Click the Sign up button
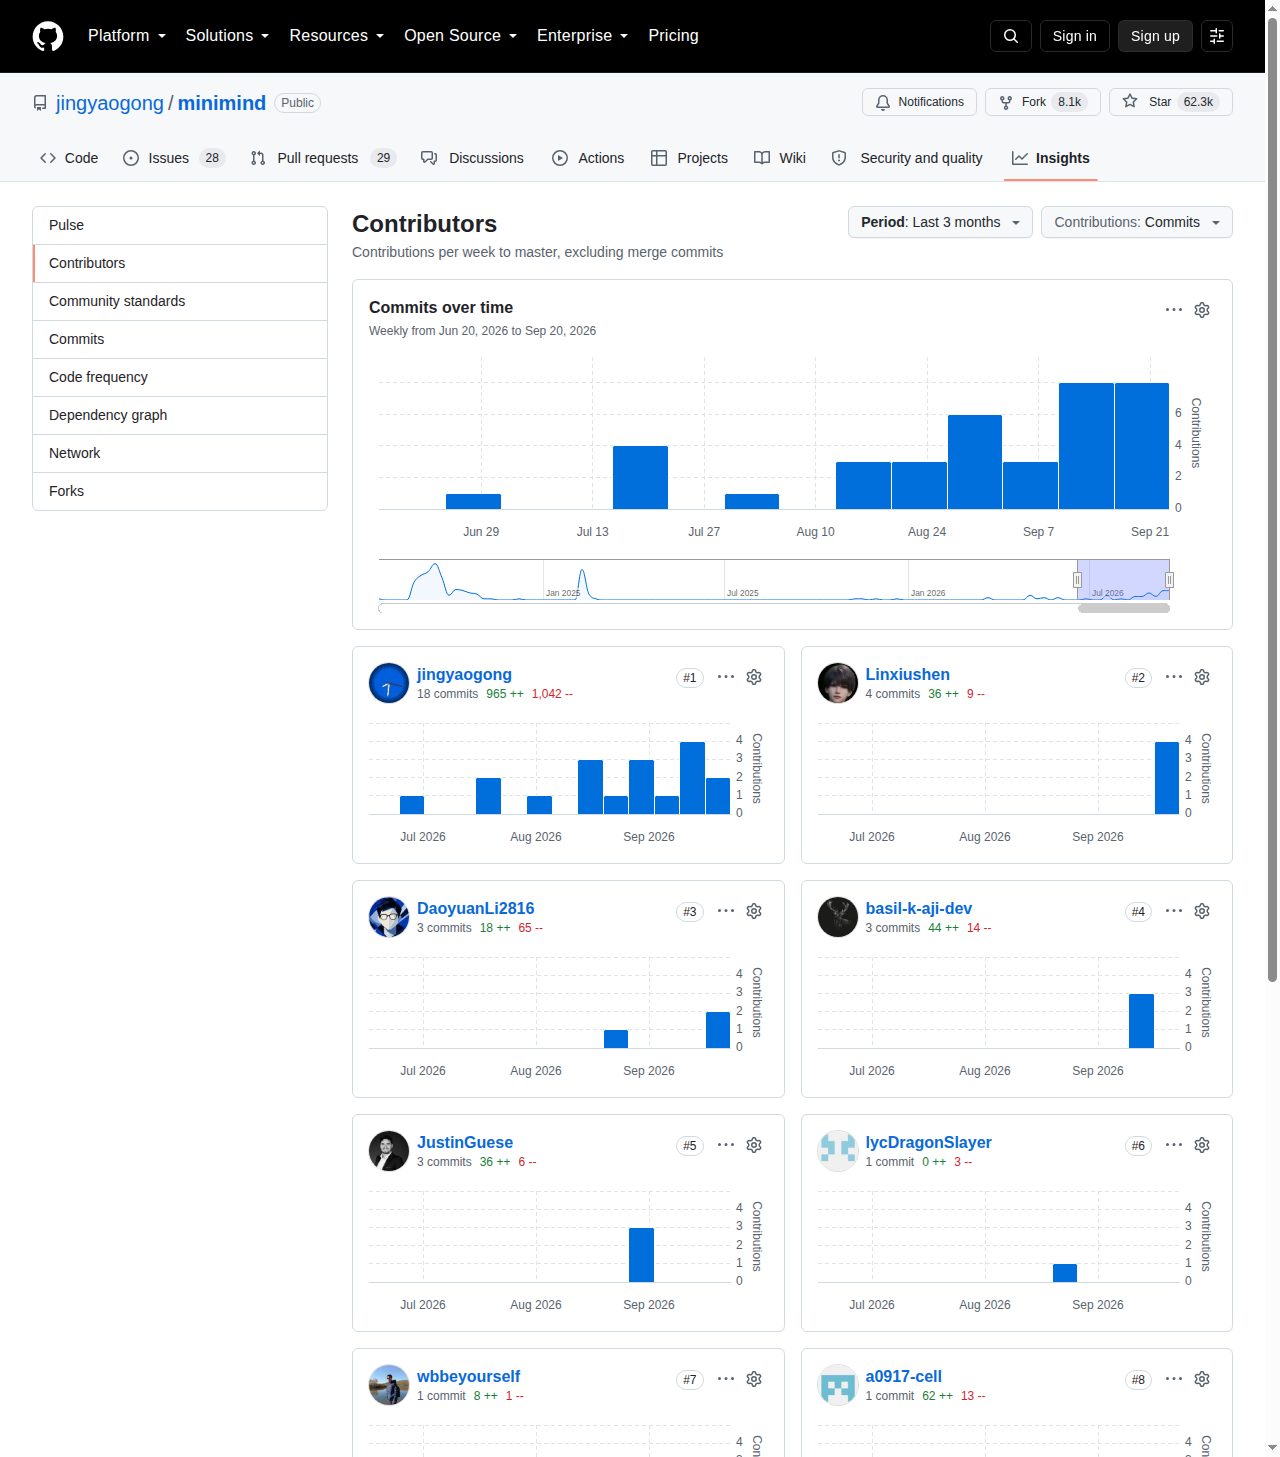 tap(1155, 36)
